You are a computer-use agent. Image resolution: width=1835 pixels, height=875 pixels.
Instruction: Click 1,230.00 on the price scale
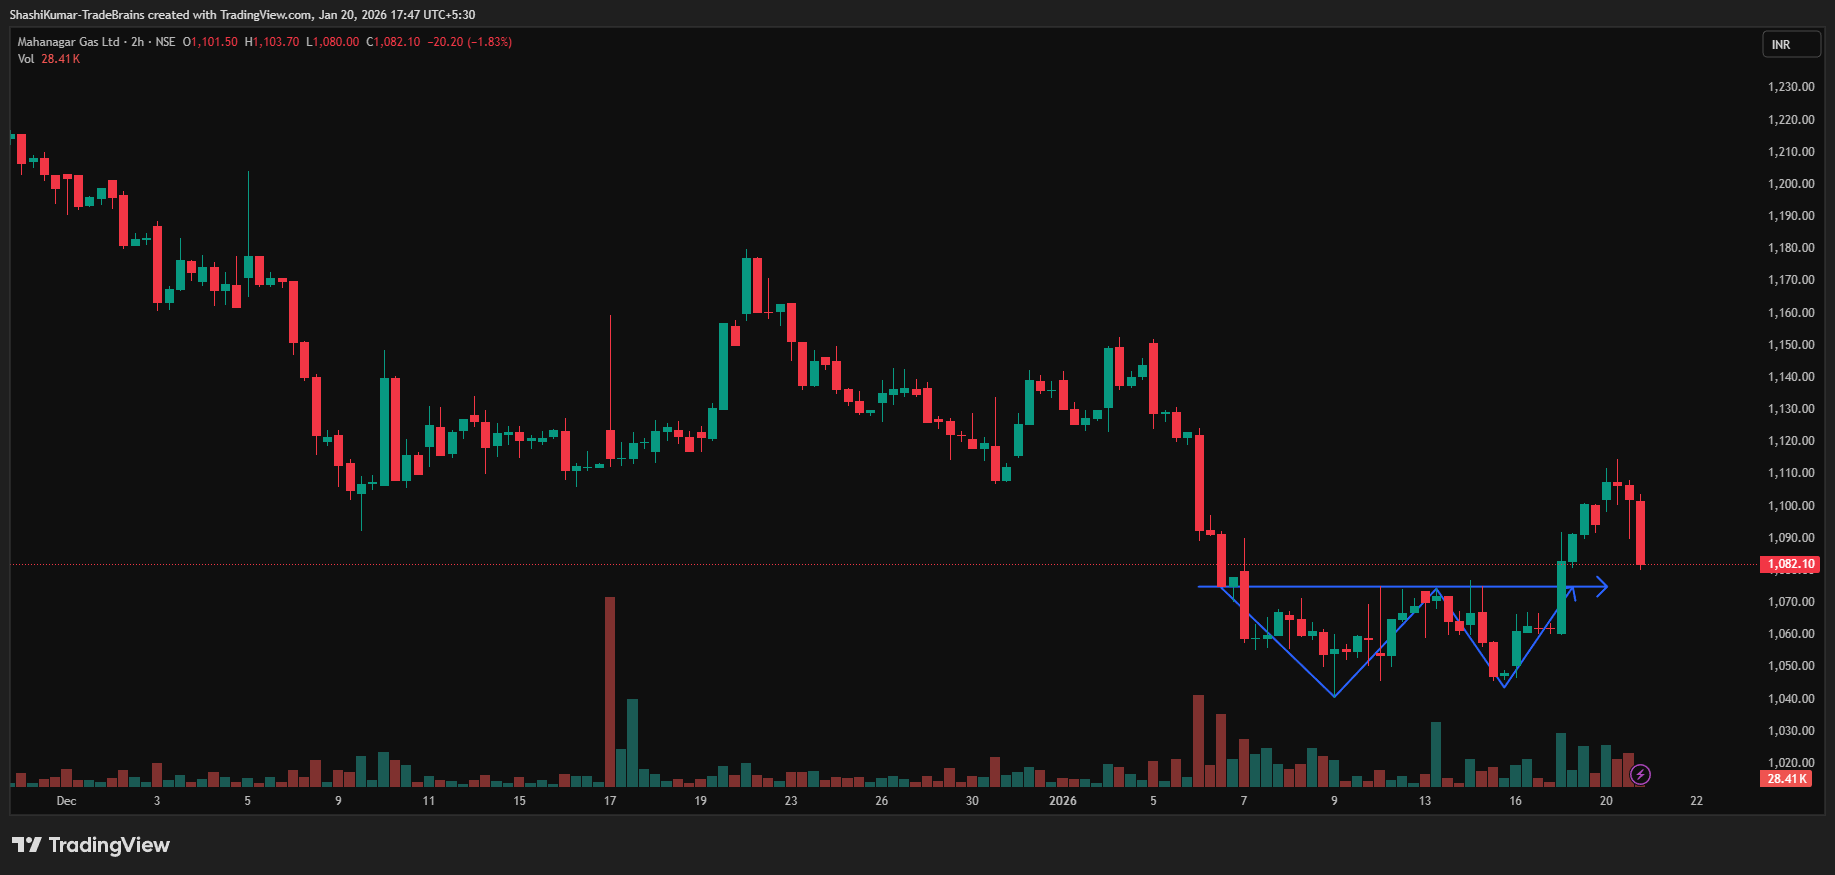(1790, 87)
